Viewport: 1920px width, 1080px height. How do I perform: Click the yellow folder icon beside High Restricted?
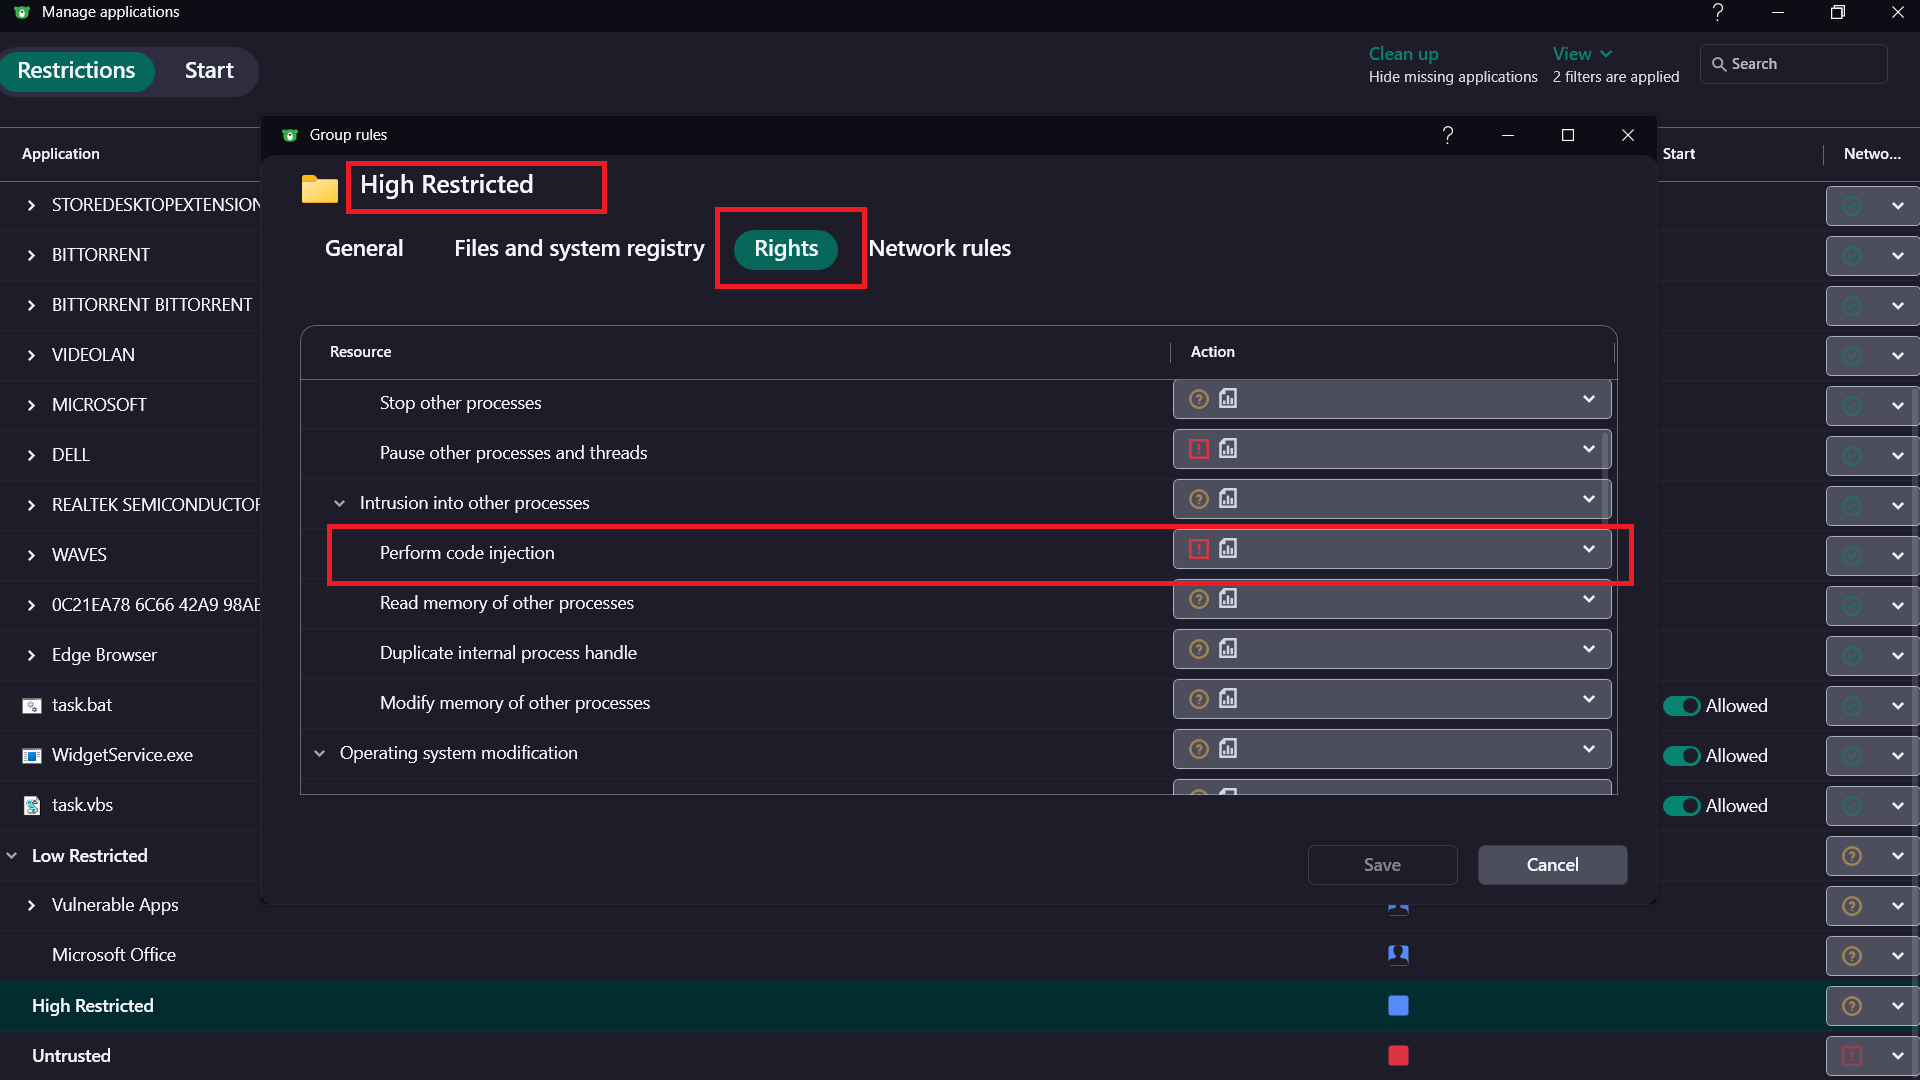[319, 188]
